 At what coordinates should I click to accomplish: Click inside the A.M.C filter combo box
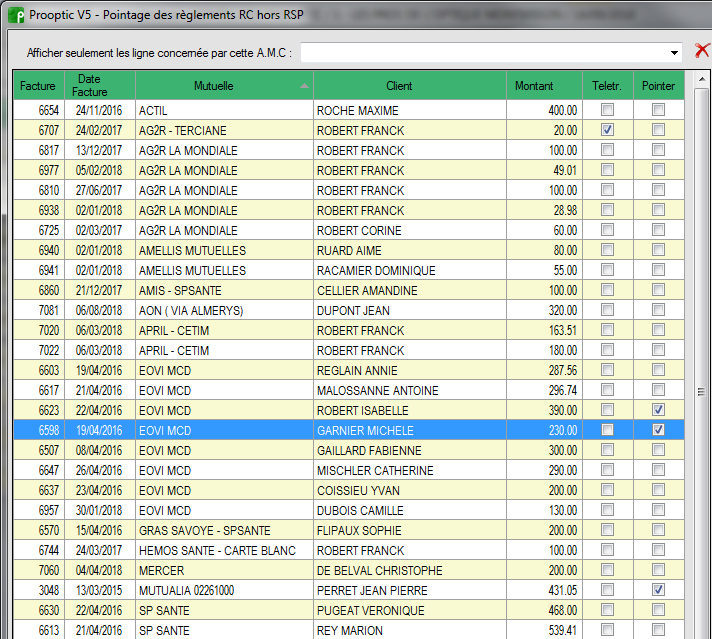click(x=491, y=53)
